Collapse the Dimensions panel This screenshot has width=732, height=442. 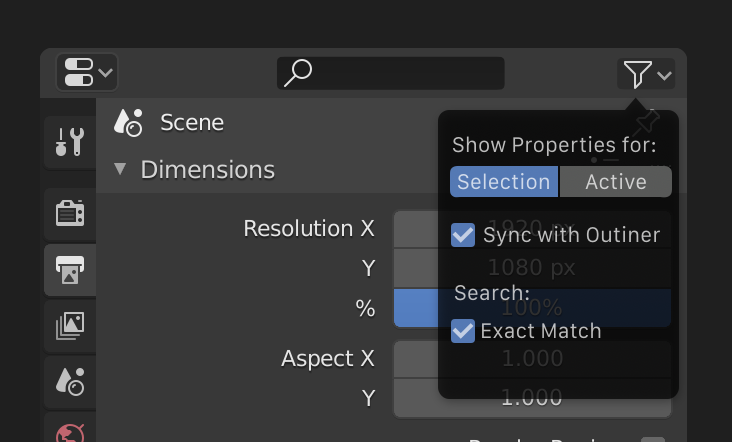(121, 169)
